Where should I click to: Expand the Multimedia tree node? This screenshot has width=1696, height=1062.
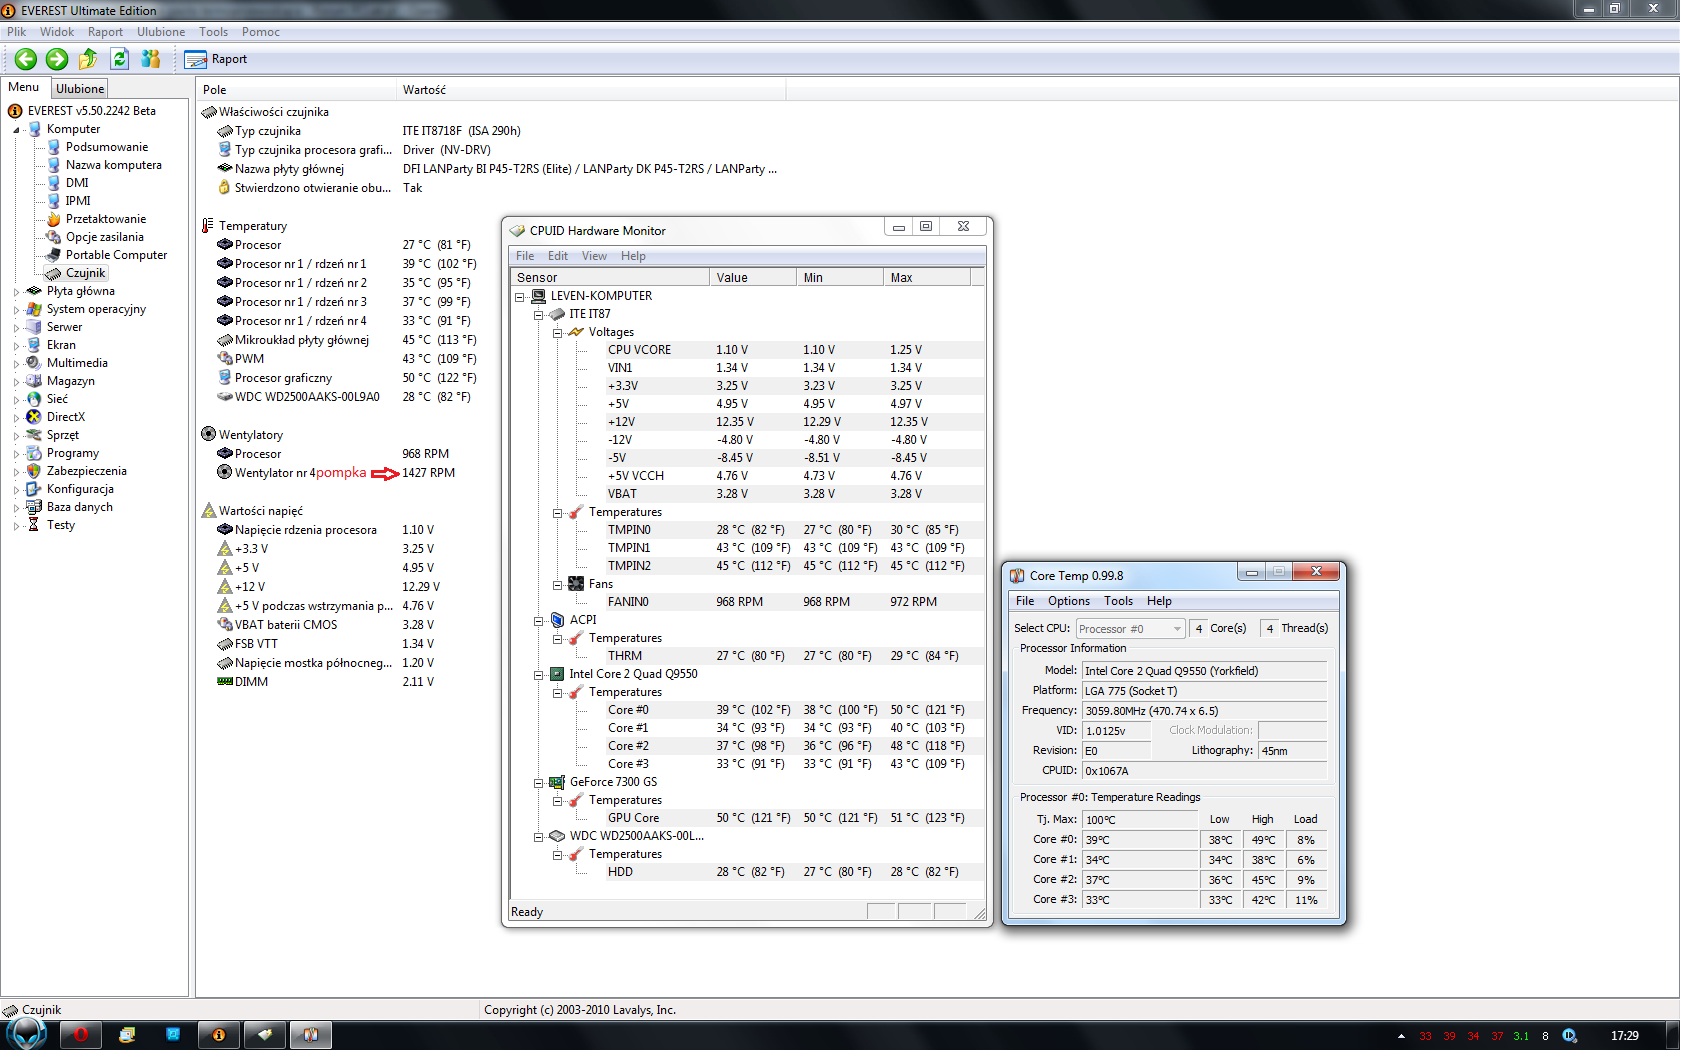coord(16,364)
